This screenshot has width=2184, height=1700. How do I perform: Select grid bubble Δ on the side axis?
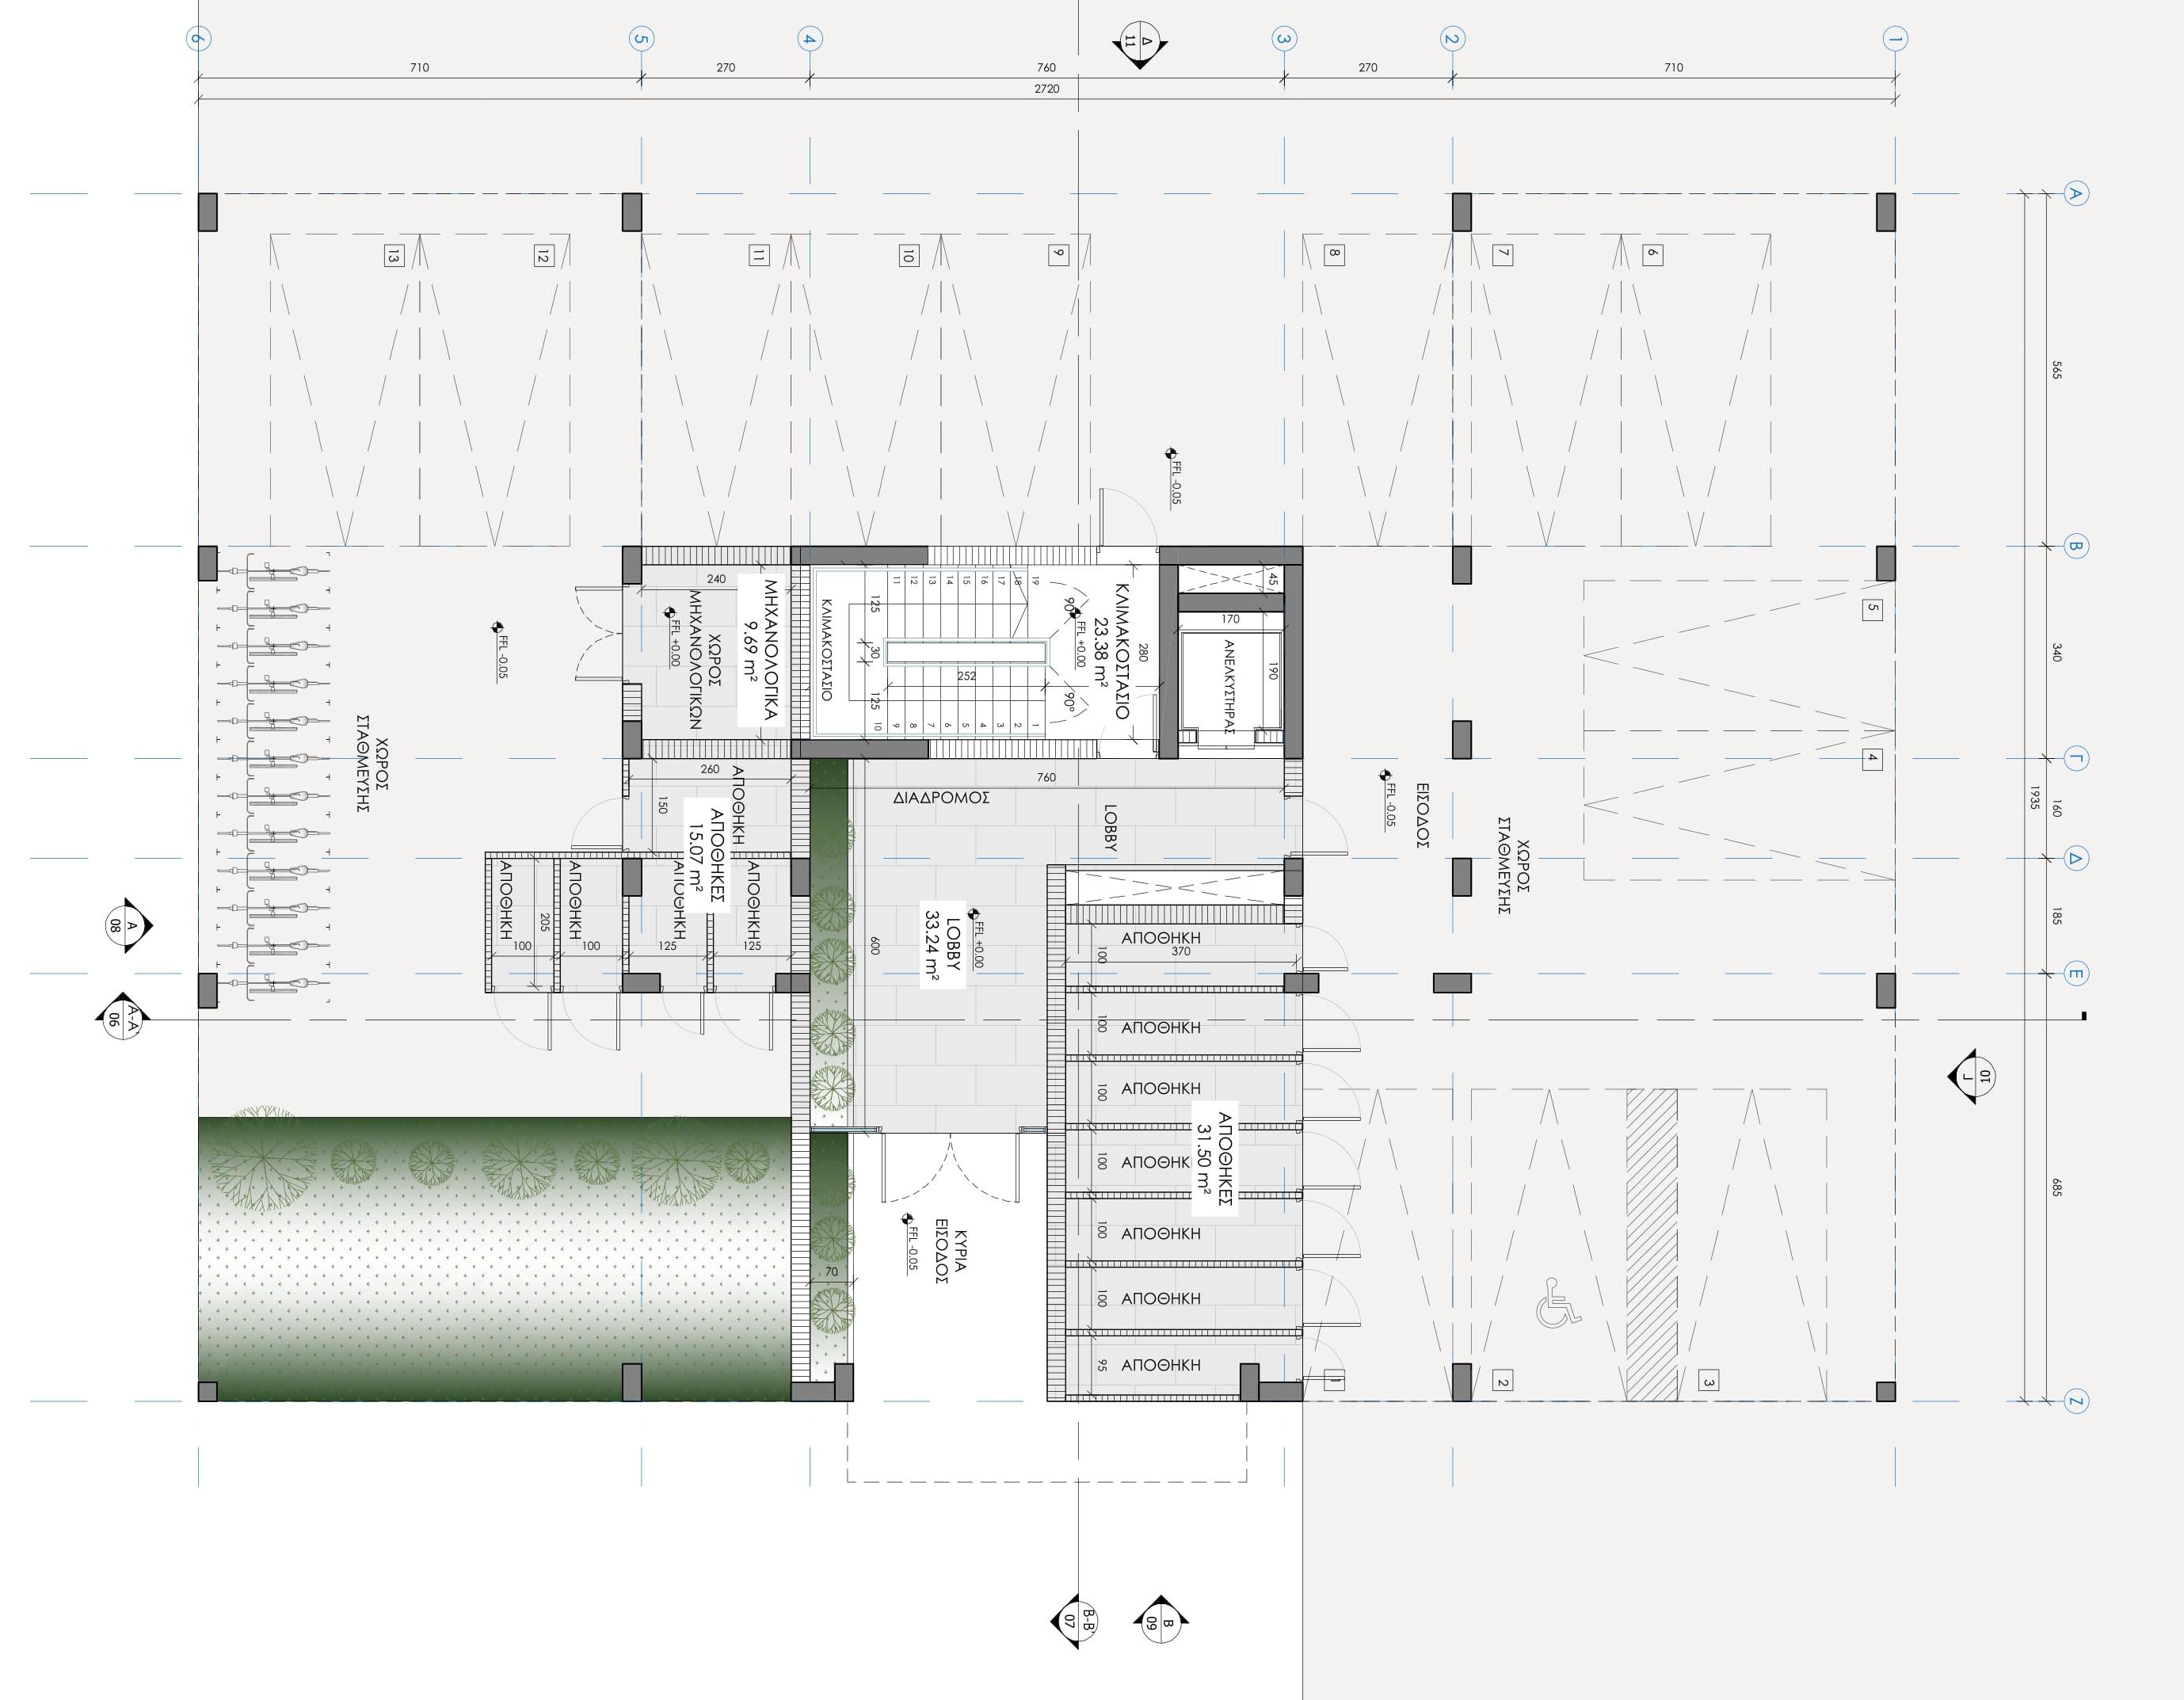coord(2075,858)
